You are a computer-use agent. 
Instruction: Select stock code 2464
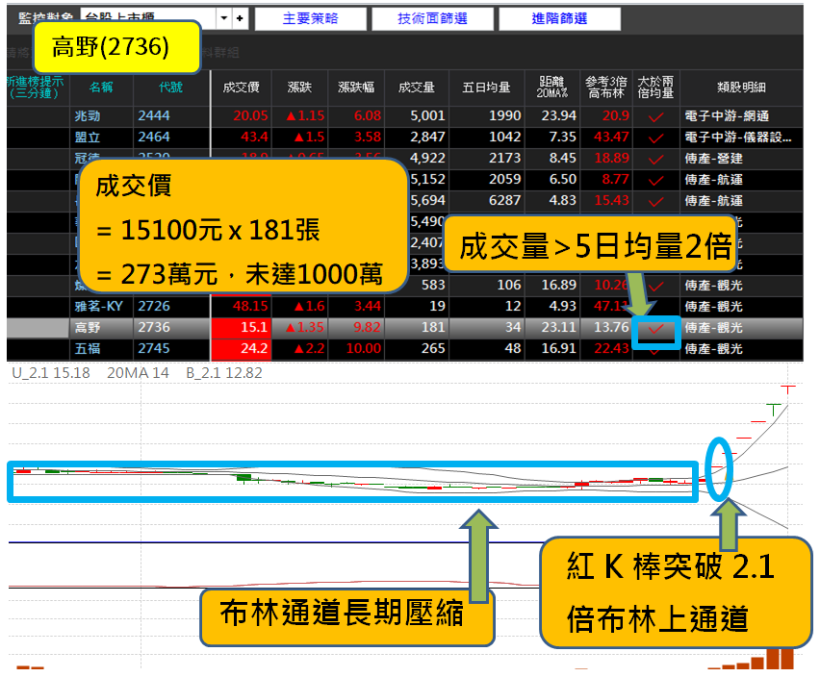click(154, 137)
